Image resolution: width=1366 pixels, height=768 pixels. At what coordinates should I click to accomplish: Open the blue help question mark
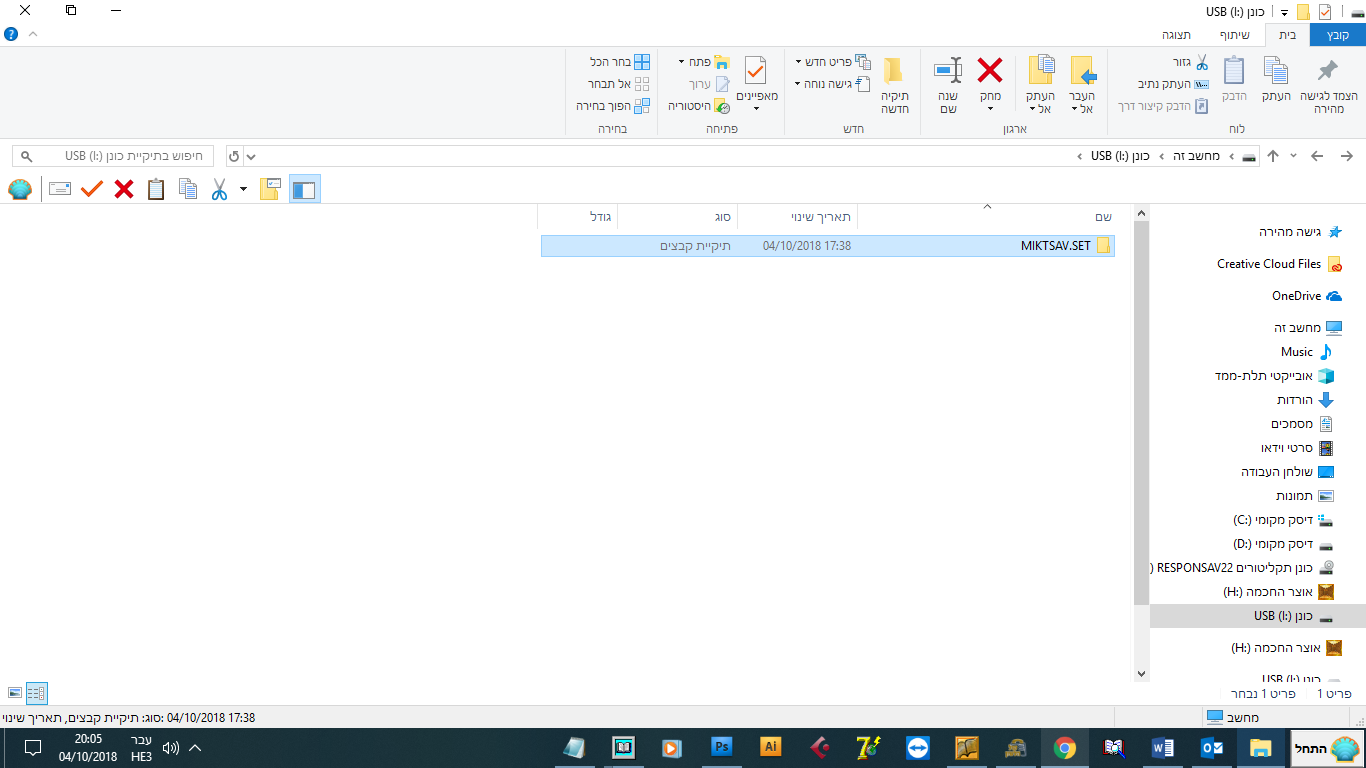(x=10, y=34)
